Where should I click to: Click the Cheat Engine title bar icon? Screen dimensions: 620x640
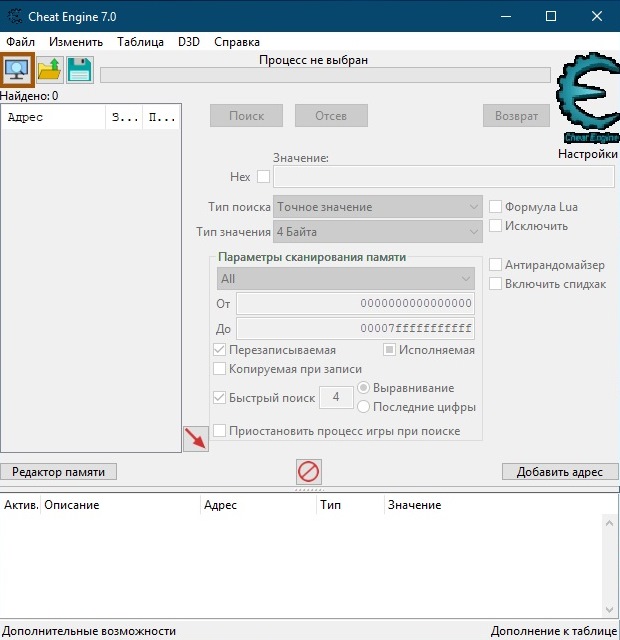tap(14, 16)
